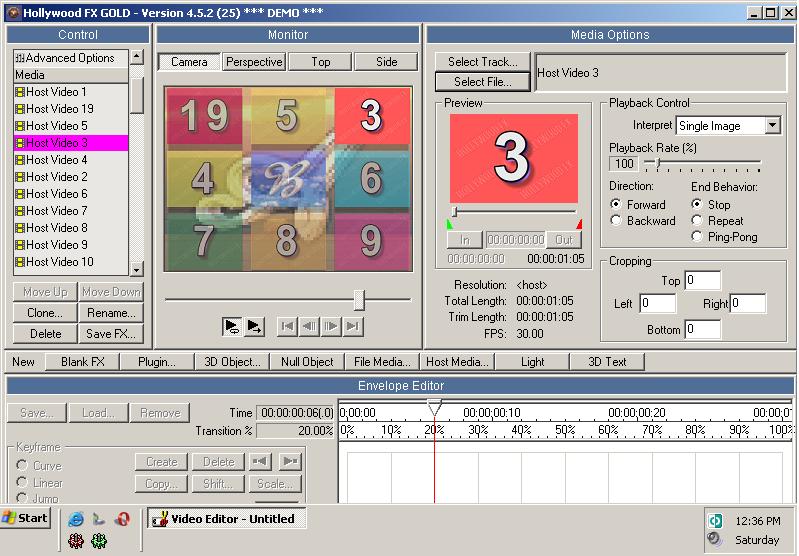Select Jump keyframe type

[x=22, y=498]
